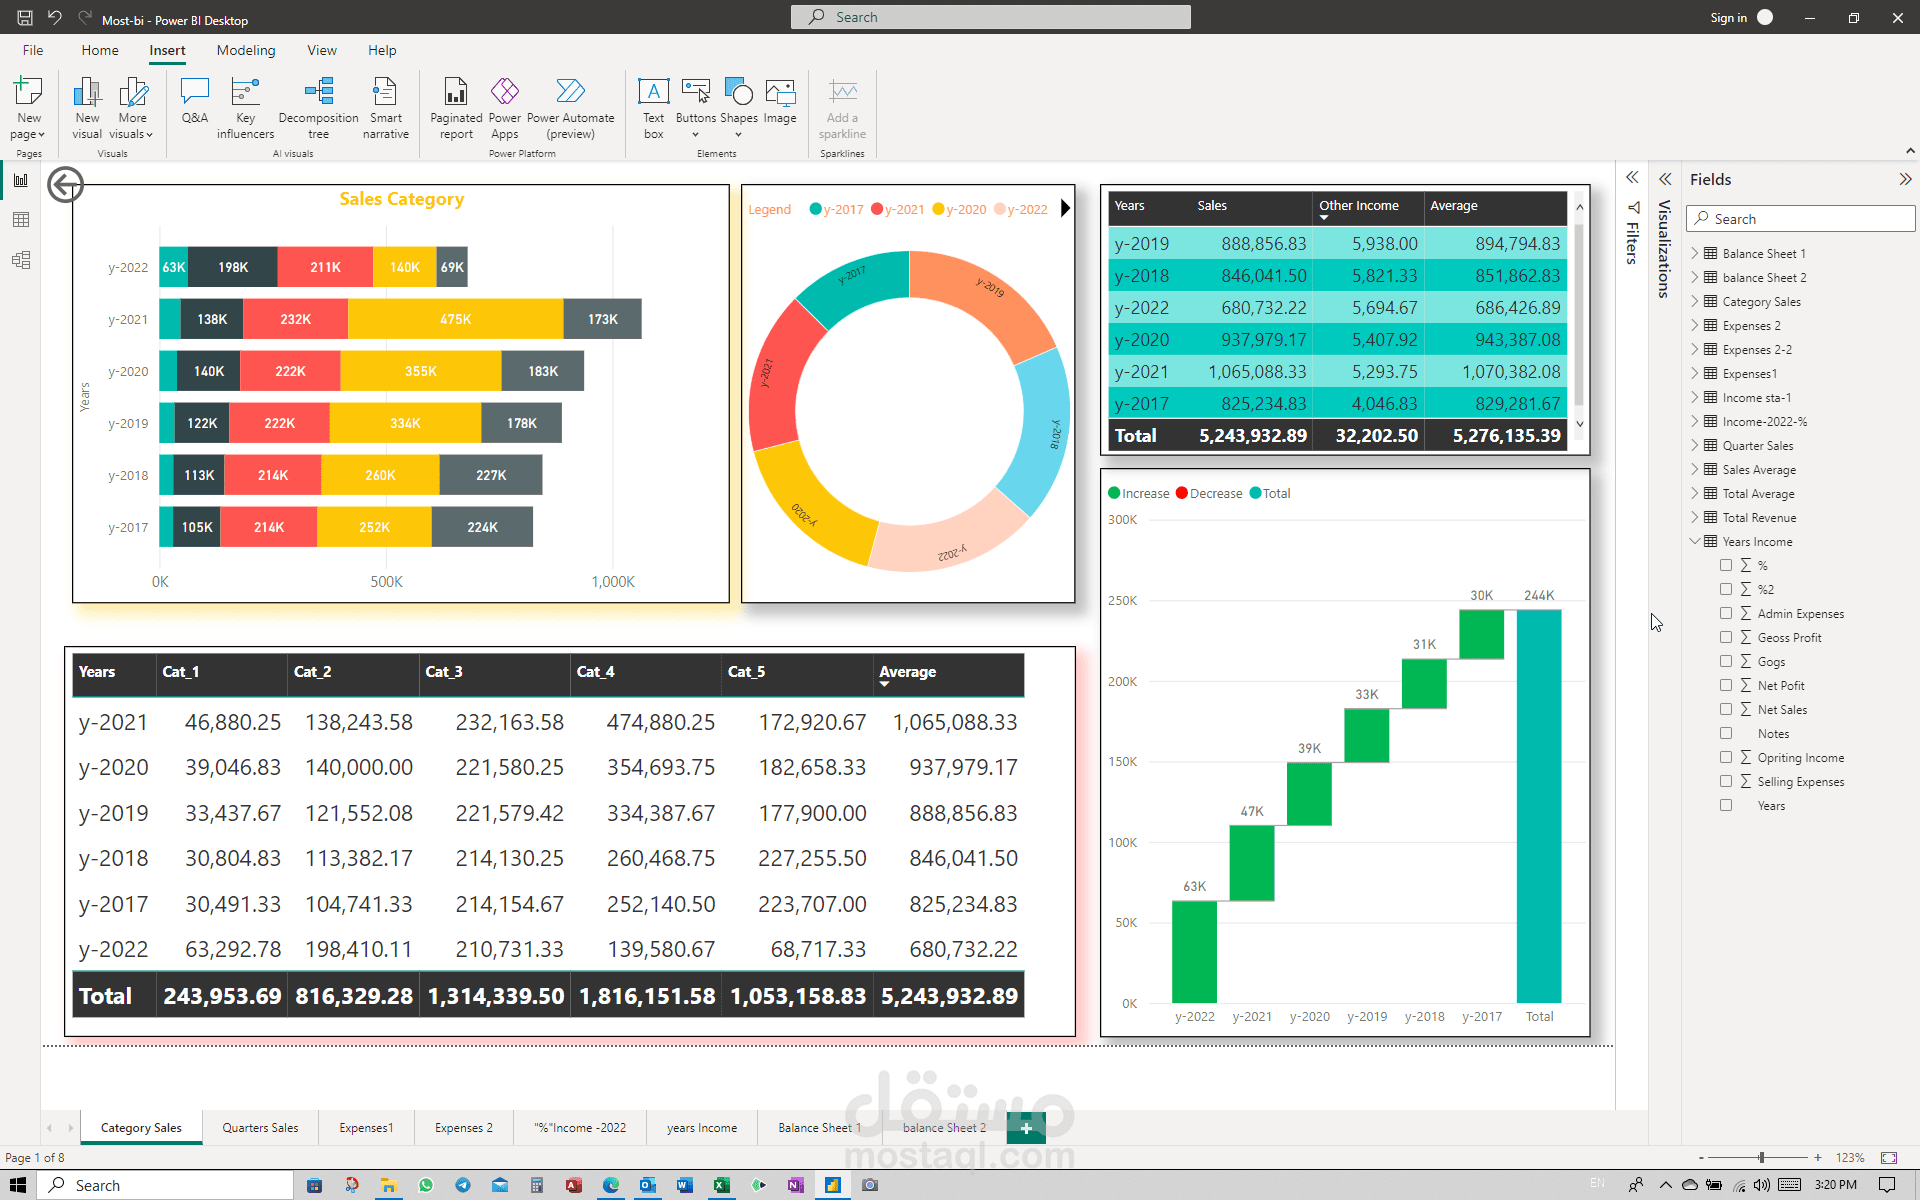Insert a Q&A visual
The width and height of the screenshot is (1920, 1200).
pos(194,100)
